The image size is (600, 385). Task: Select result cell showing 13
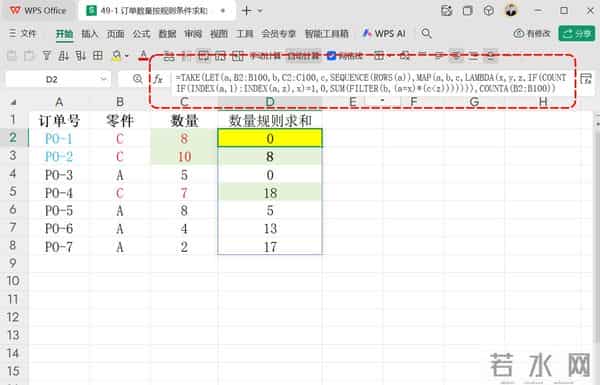point(270,229)
